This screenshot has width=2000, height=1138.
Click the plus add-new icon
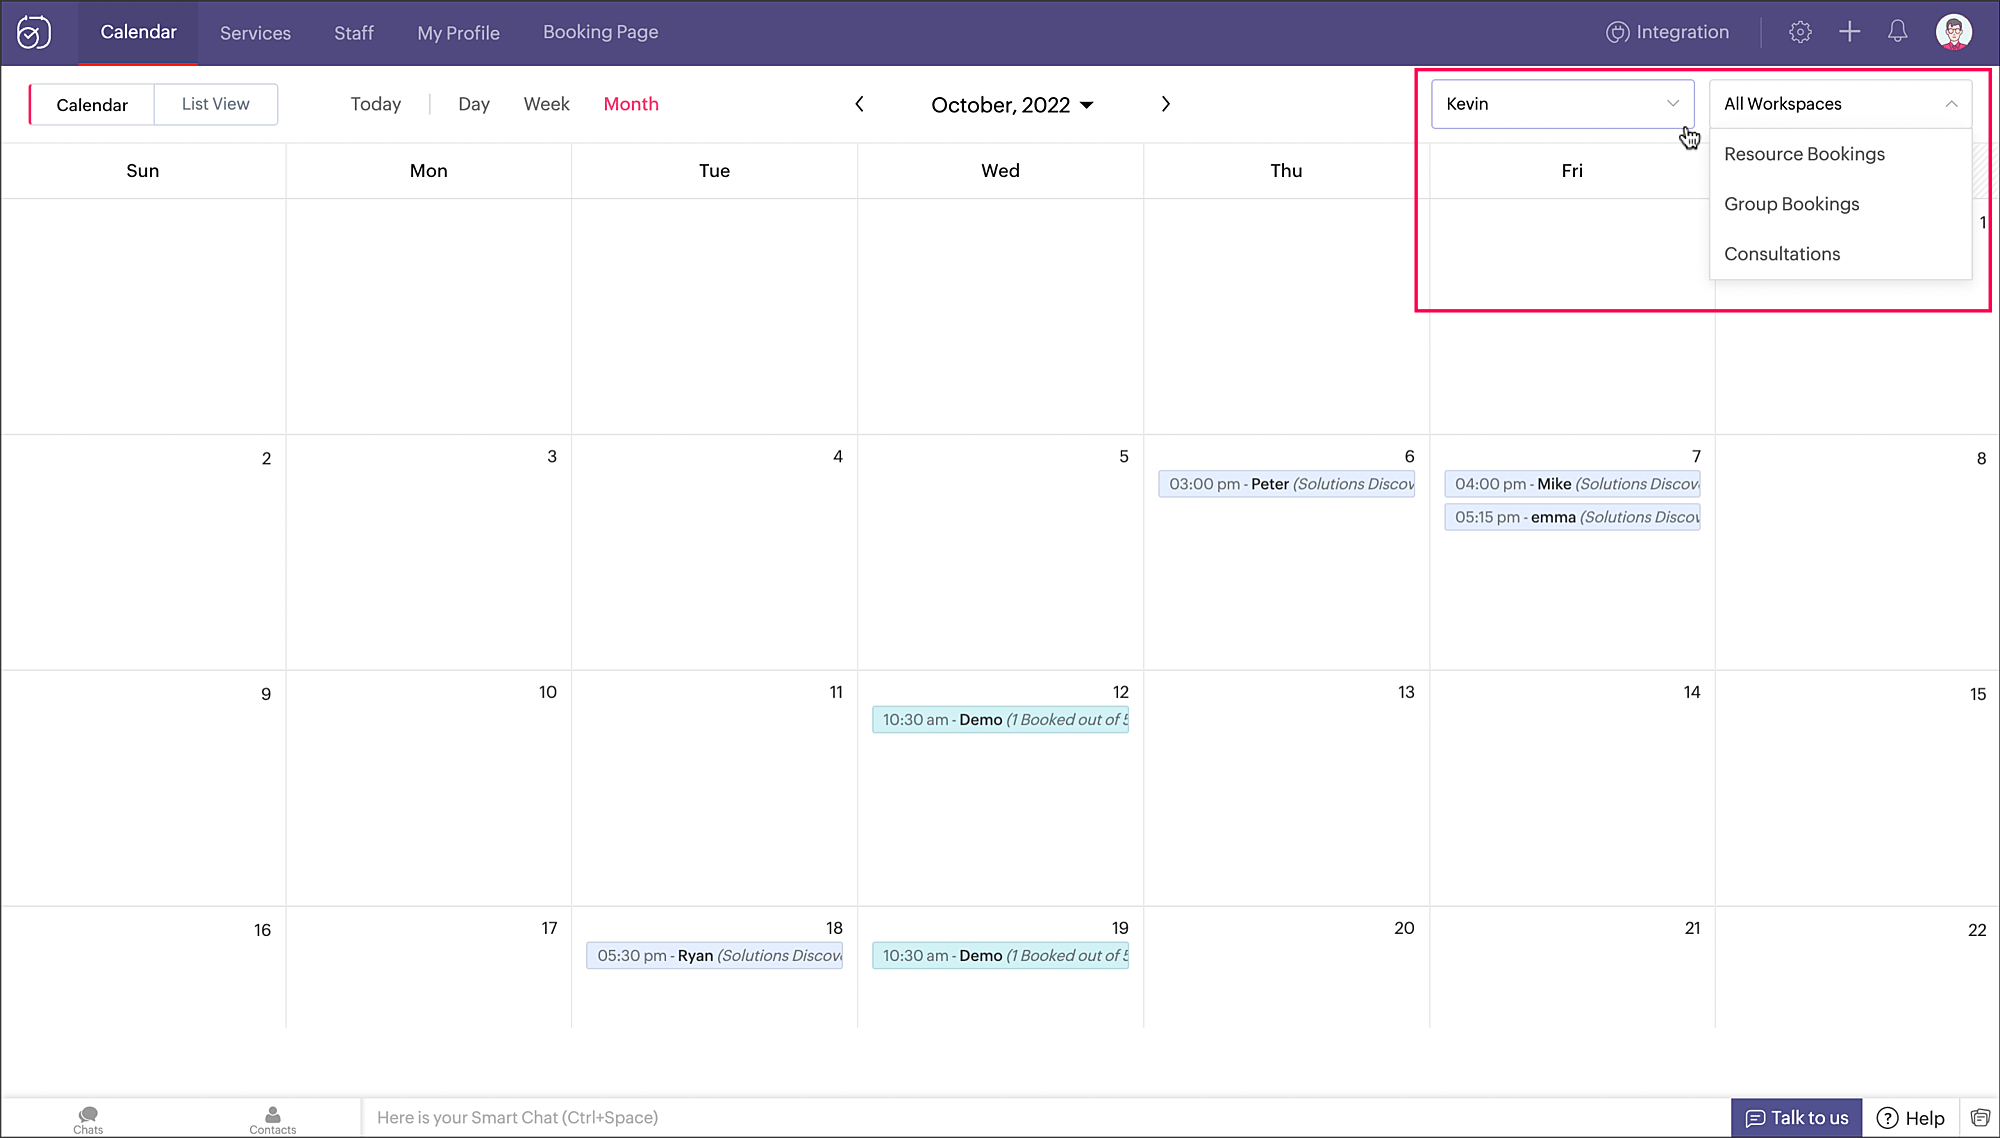point(1849,32)
